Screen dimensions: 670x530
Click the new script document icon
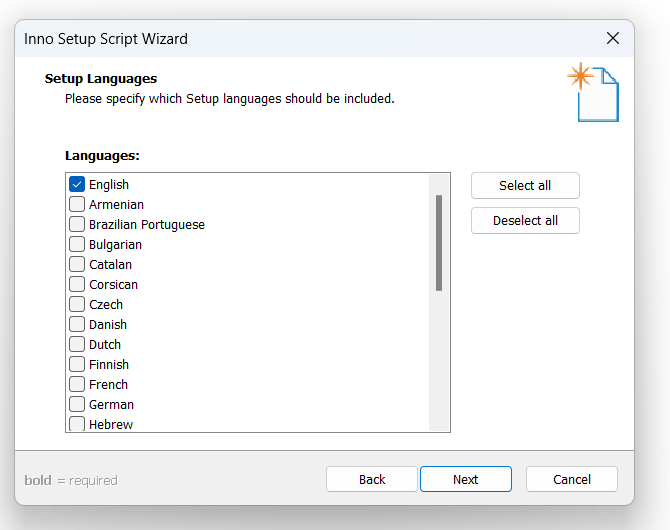pos(594,92)
